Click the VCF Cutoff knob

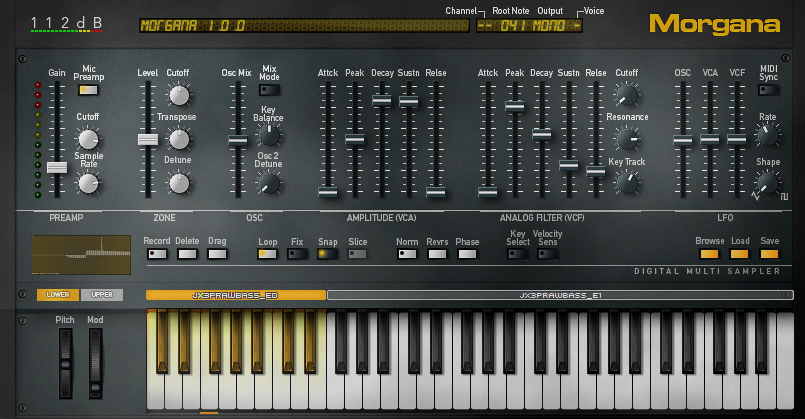pyautogui.click(x=627, y=96)
